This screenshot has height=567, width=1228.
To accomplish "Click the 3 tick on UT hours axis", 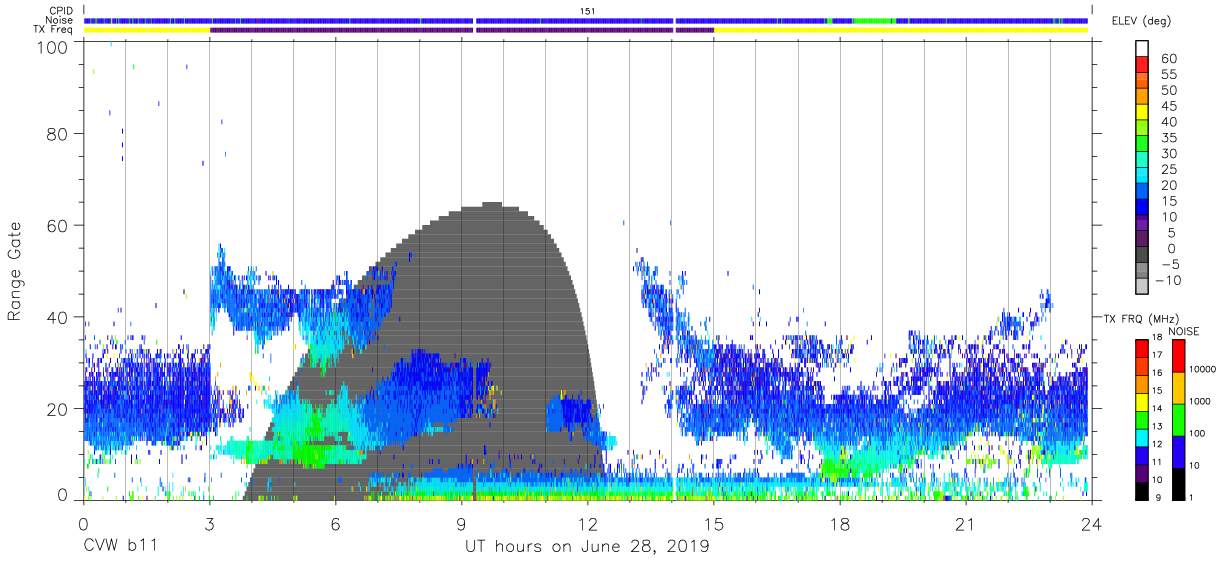I will 209,523.
